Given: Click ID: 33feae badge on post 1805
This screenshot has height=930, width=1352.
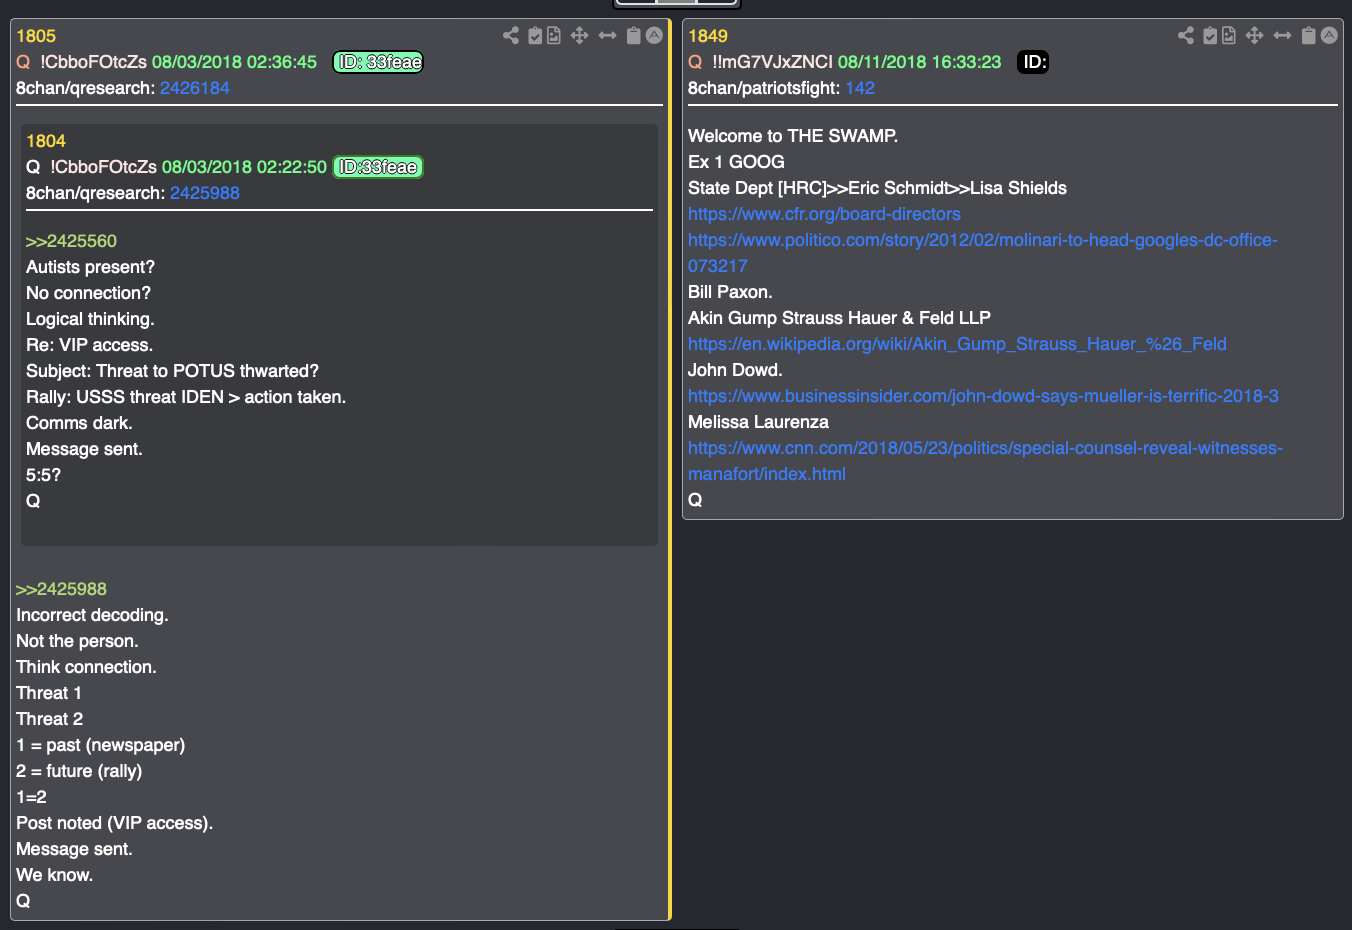Looking at the screenshot, I should (x=378, y=62).
